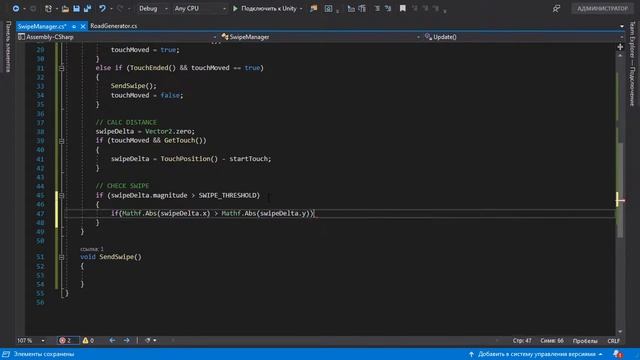Open the Toolbox side panel tab
The width and height of the screenshot is (640, 360).
8,46
